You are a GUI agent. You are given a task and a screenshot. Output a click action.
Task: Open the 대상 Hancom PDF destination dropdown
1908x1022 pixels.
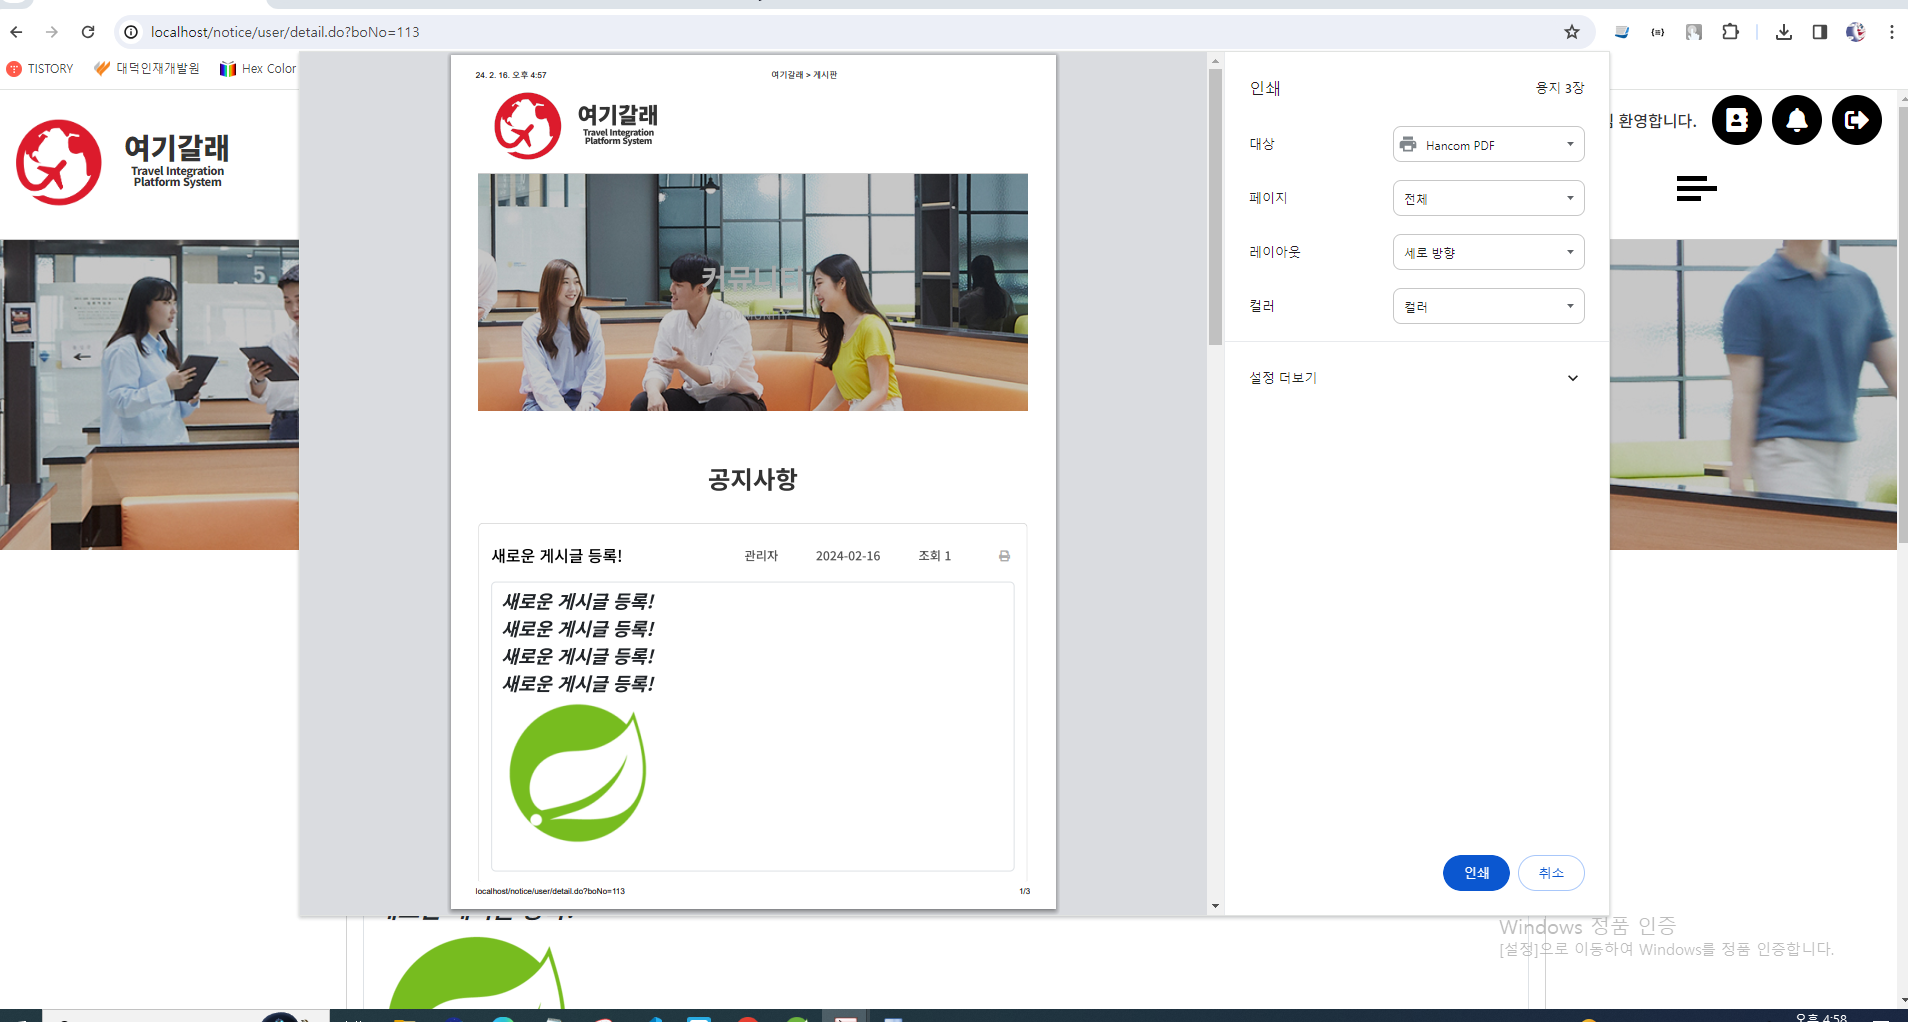(x=1488, y=144)
